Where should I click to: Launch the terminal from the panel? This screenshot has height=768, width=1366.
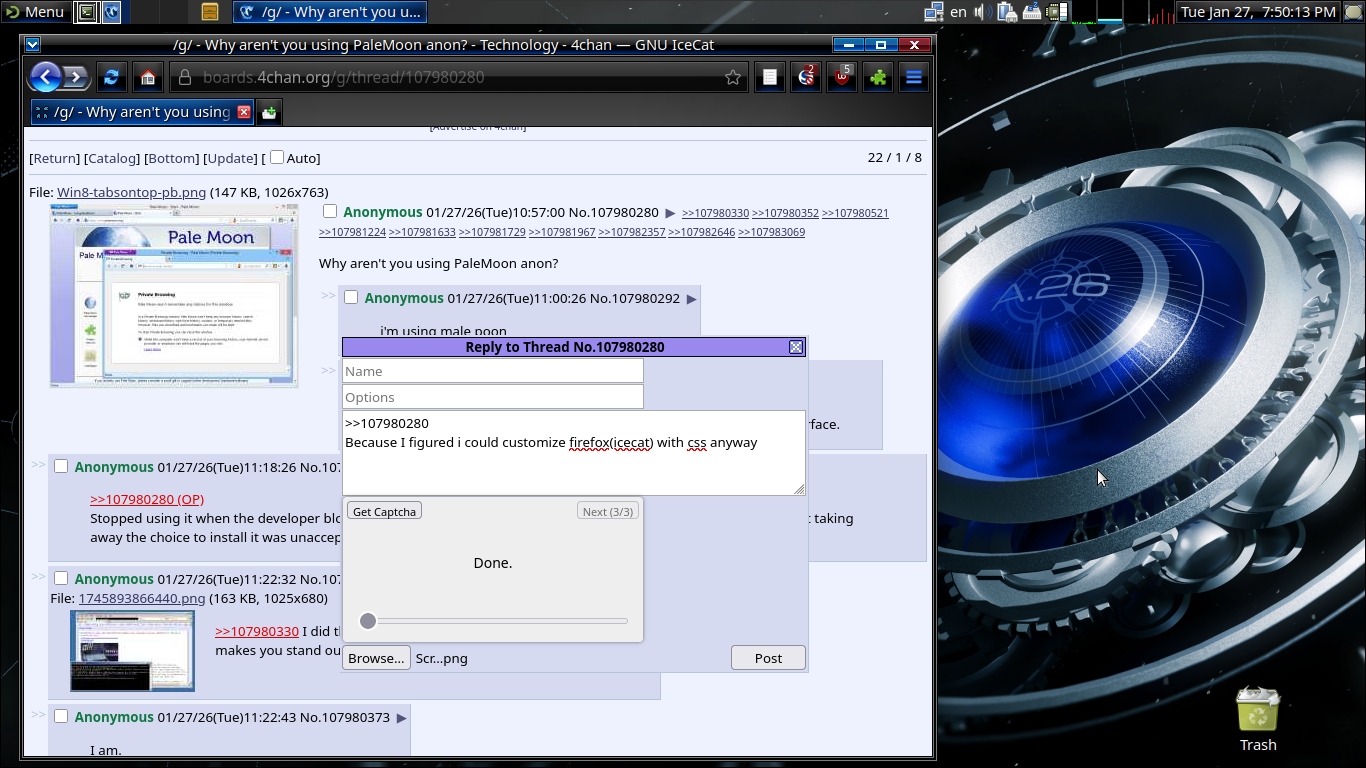[87, 12]
